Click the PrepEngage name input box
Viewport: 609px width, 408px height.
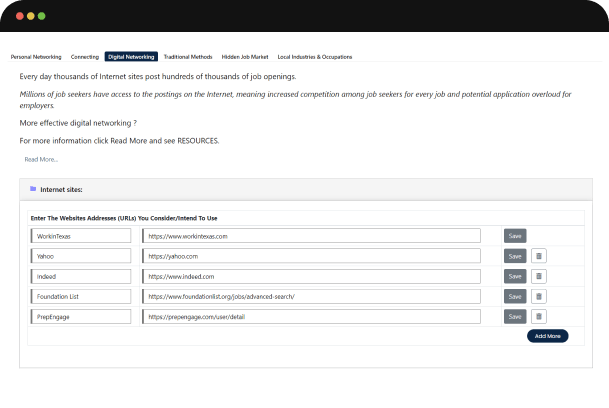coord(81,316)
